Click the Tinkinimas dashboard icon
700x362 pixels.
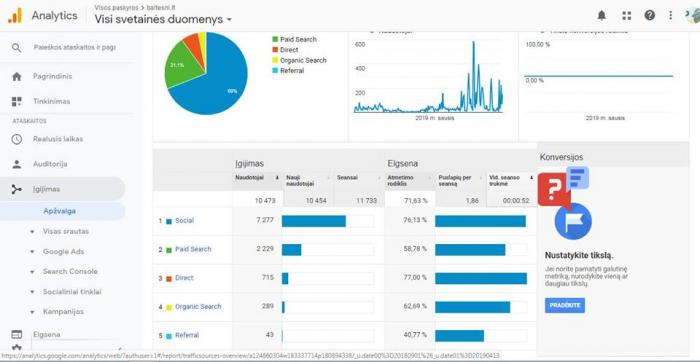(x=17, y=101)
